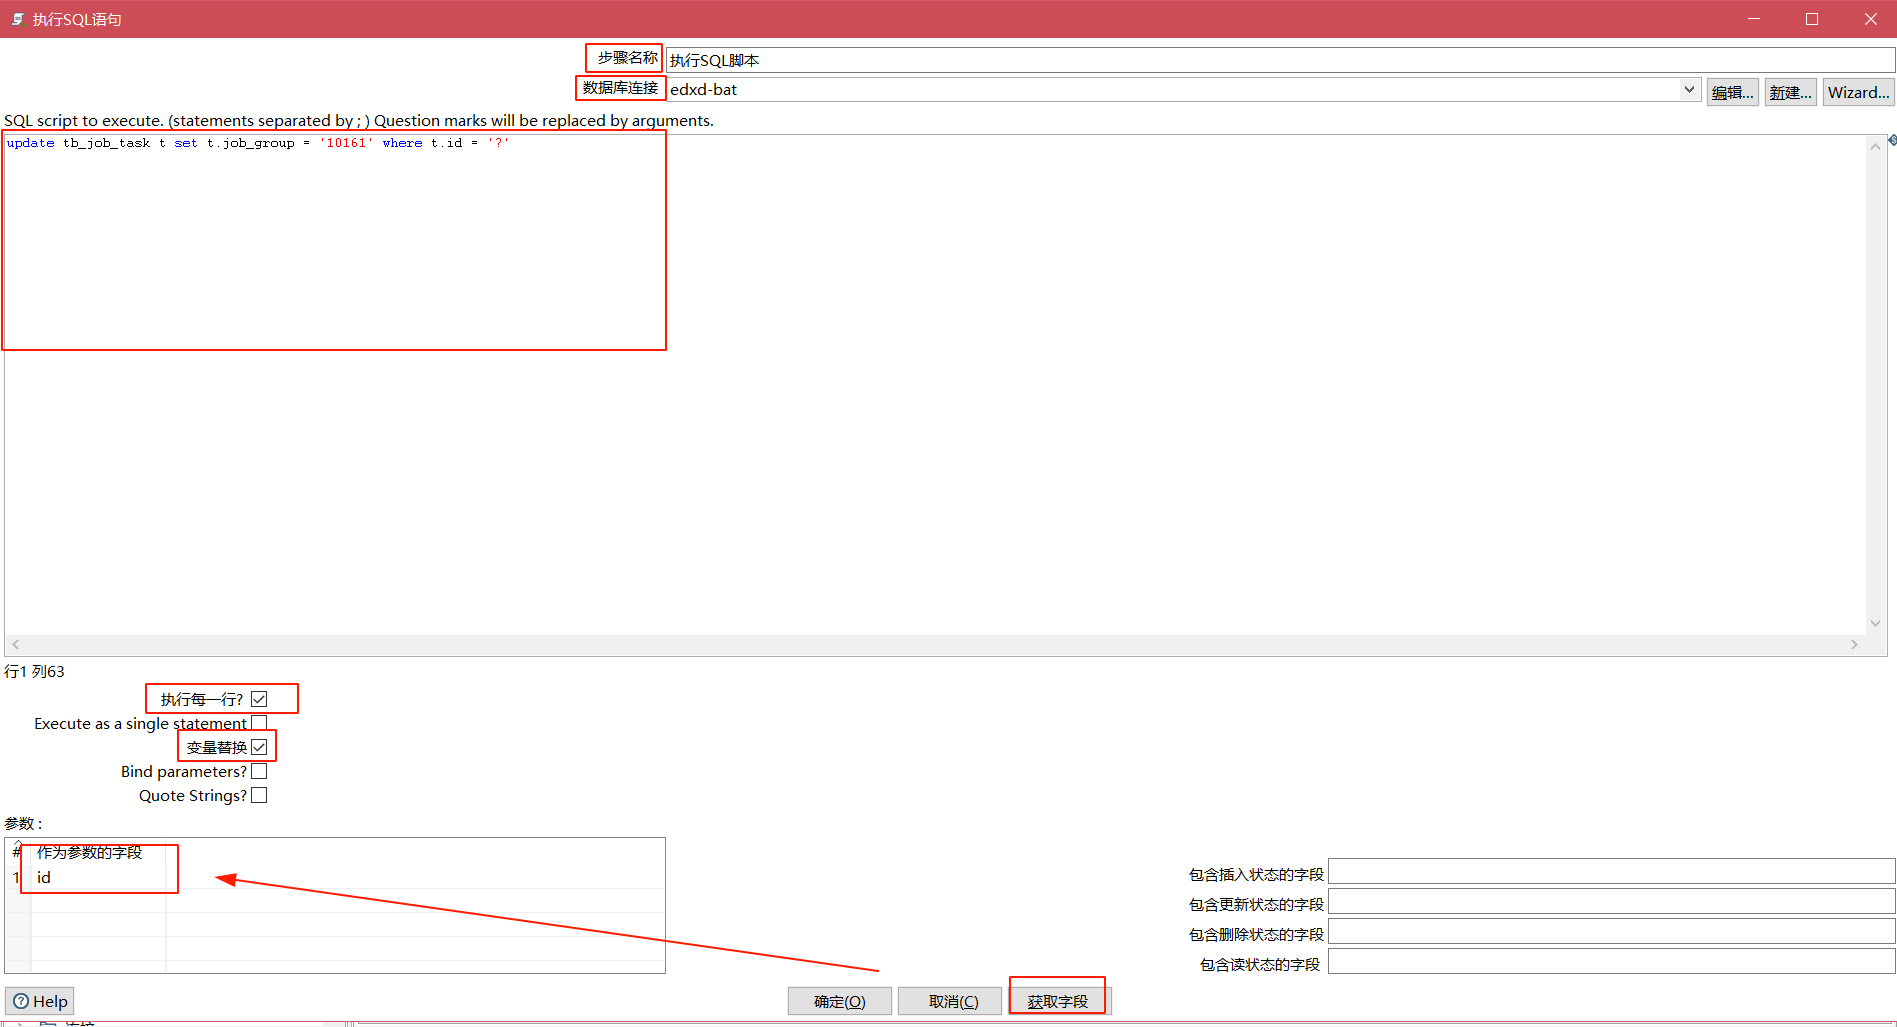
Task: Open the database connection Wizard...
Action: [x=1858, y=92]
